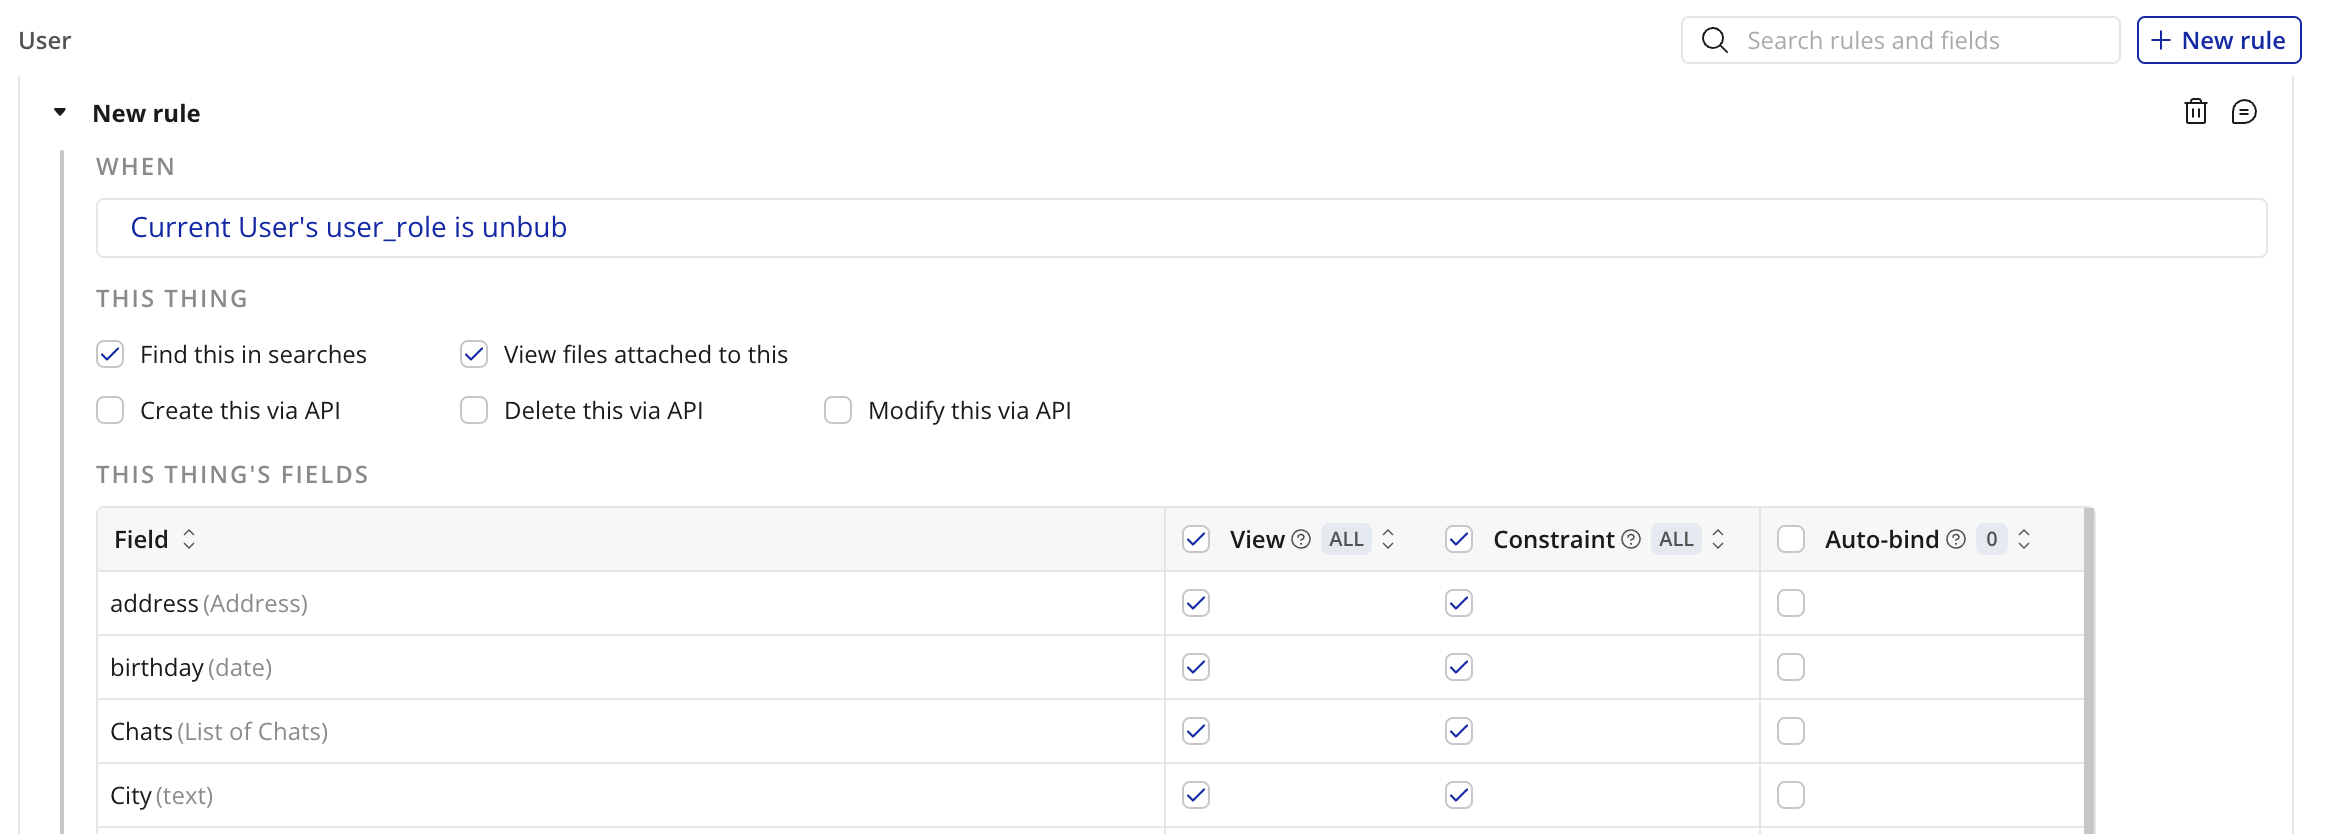Select the City (text) field row
Image resolution: width=2340 pixels, height=834 pixels.
click(x=1090, y=795)
